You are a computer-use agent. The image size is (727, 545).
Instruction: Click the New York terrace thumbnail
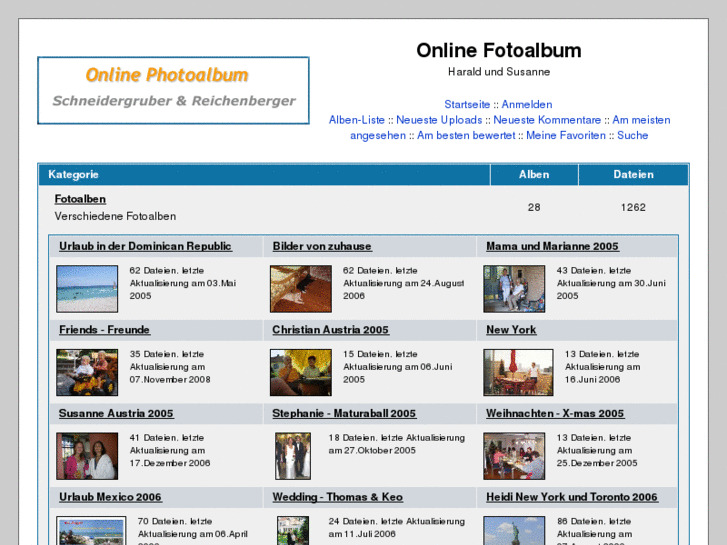(518, 372)
